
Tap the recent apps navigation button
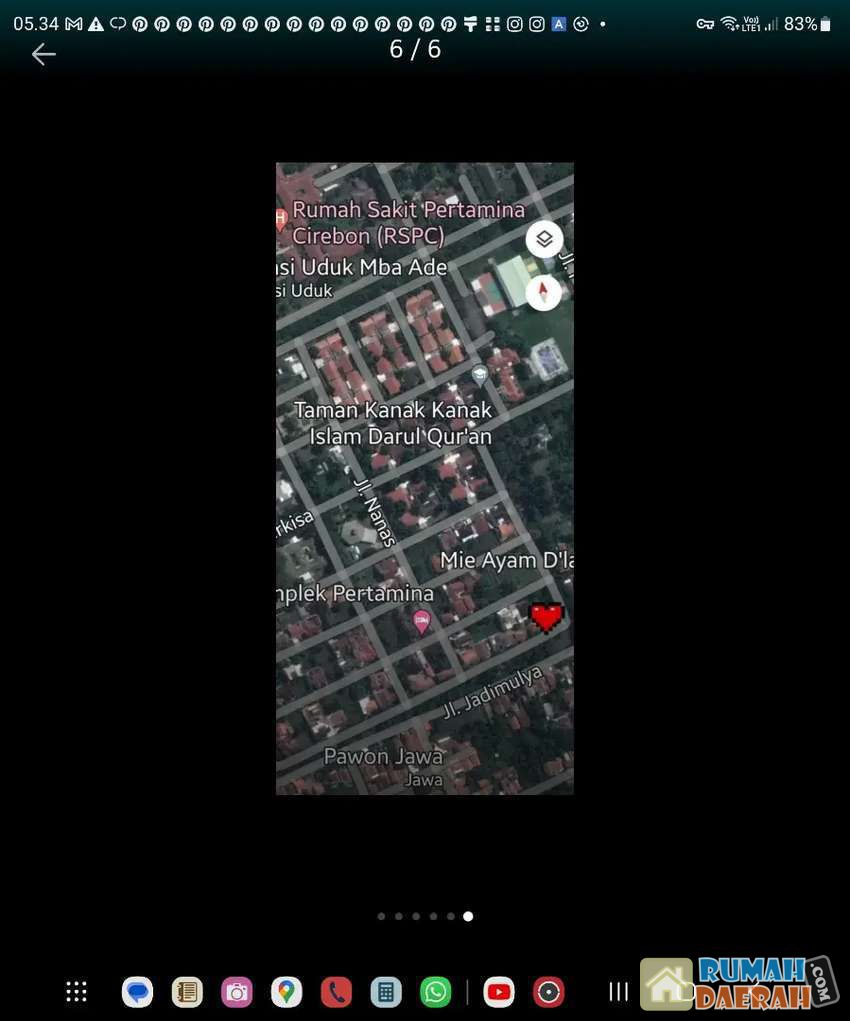click(619, 991)
